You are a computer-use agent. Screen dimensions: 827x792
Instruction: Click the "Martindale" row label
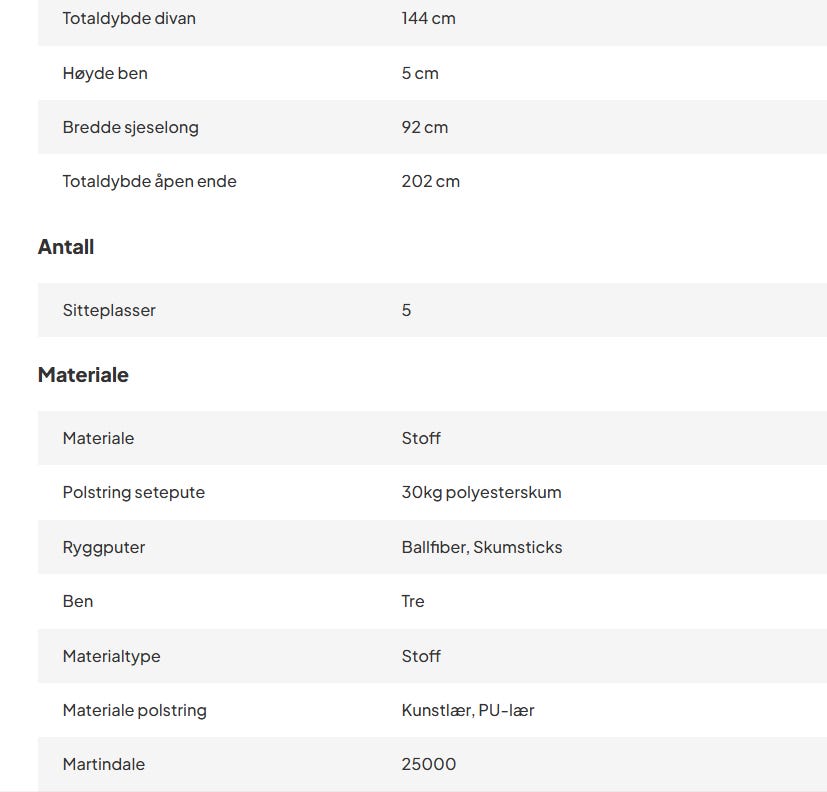(103, 764)
